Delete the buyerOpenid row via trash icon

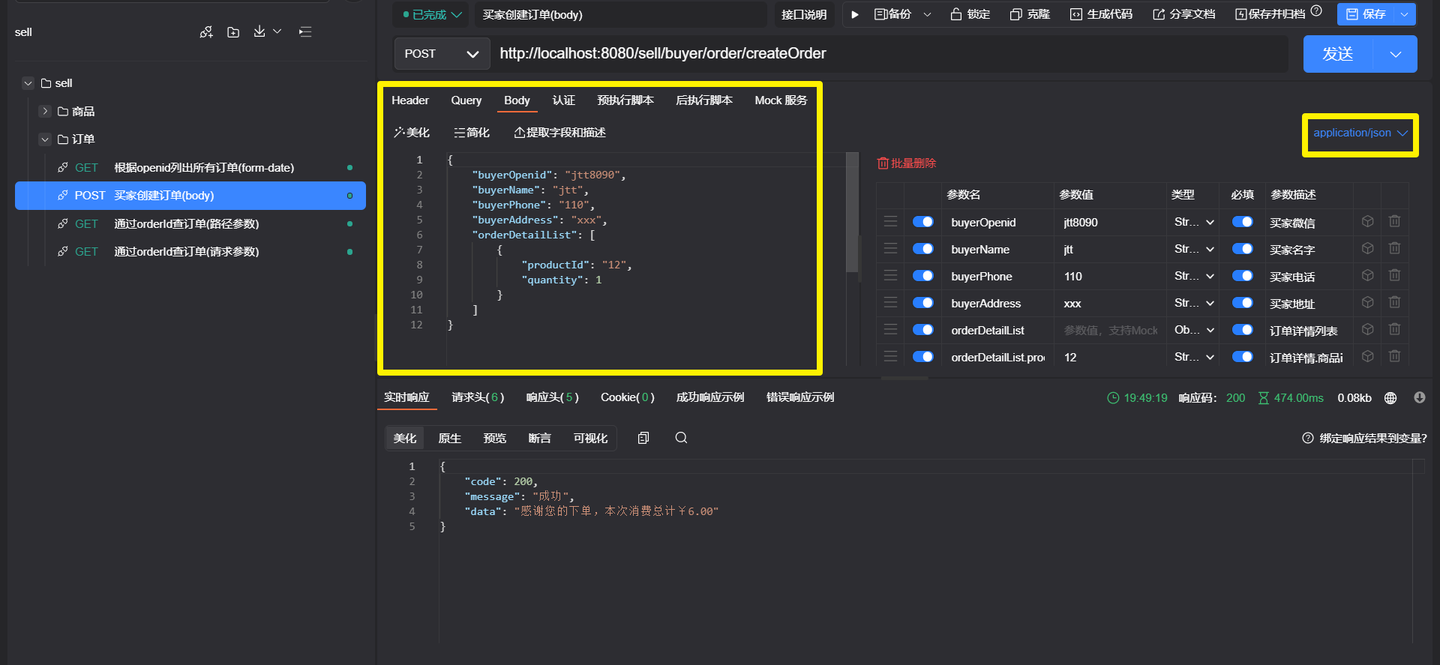tap(1394, 222)
